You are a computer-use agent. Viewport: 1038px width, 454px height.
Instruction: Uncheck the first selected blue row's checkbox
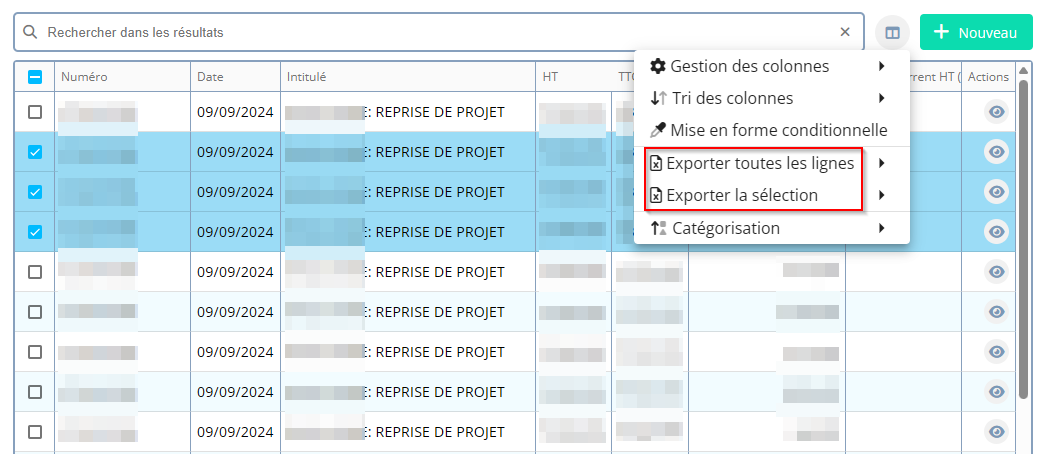[35, 152]
